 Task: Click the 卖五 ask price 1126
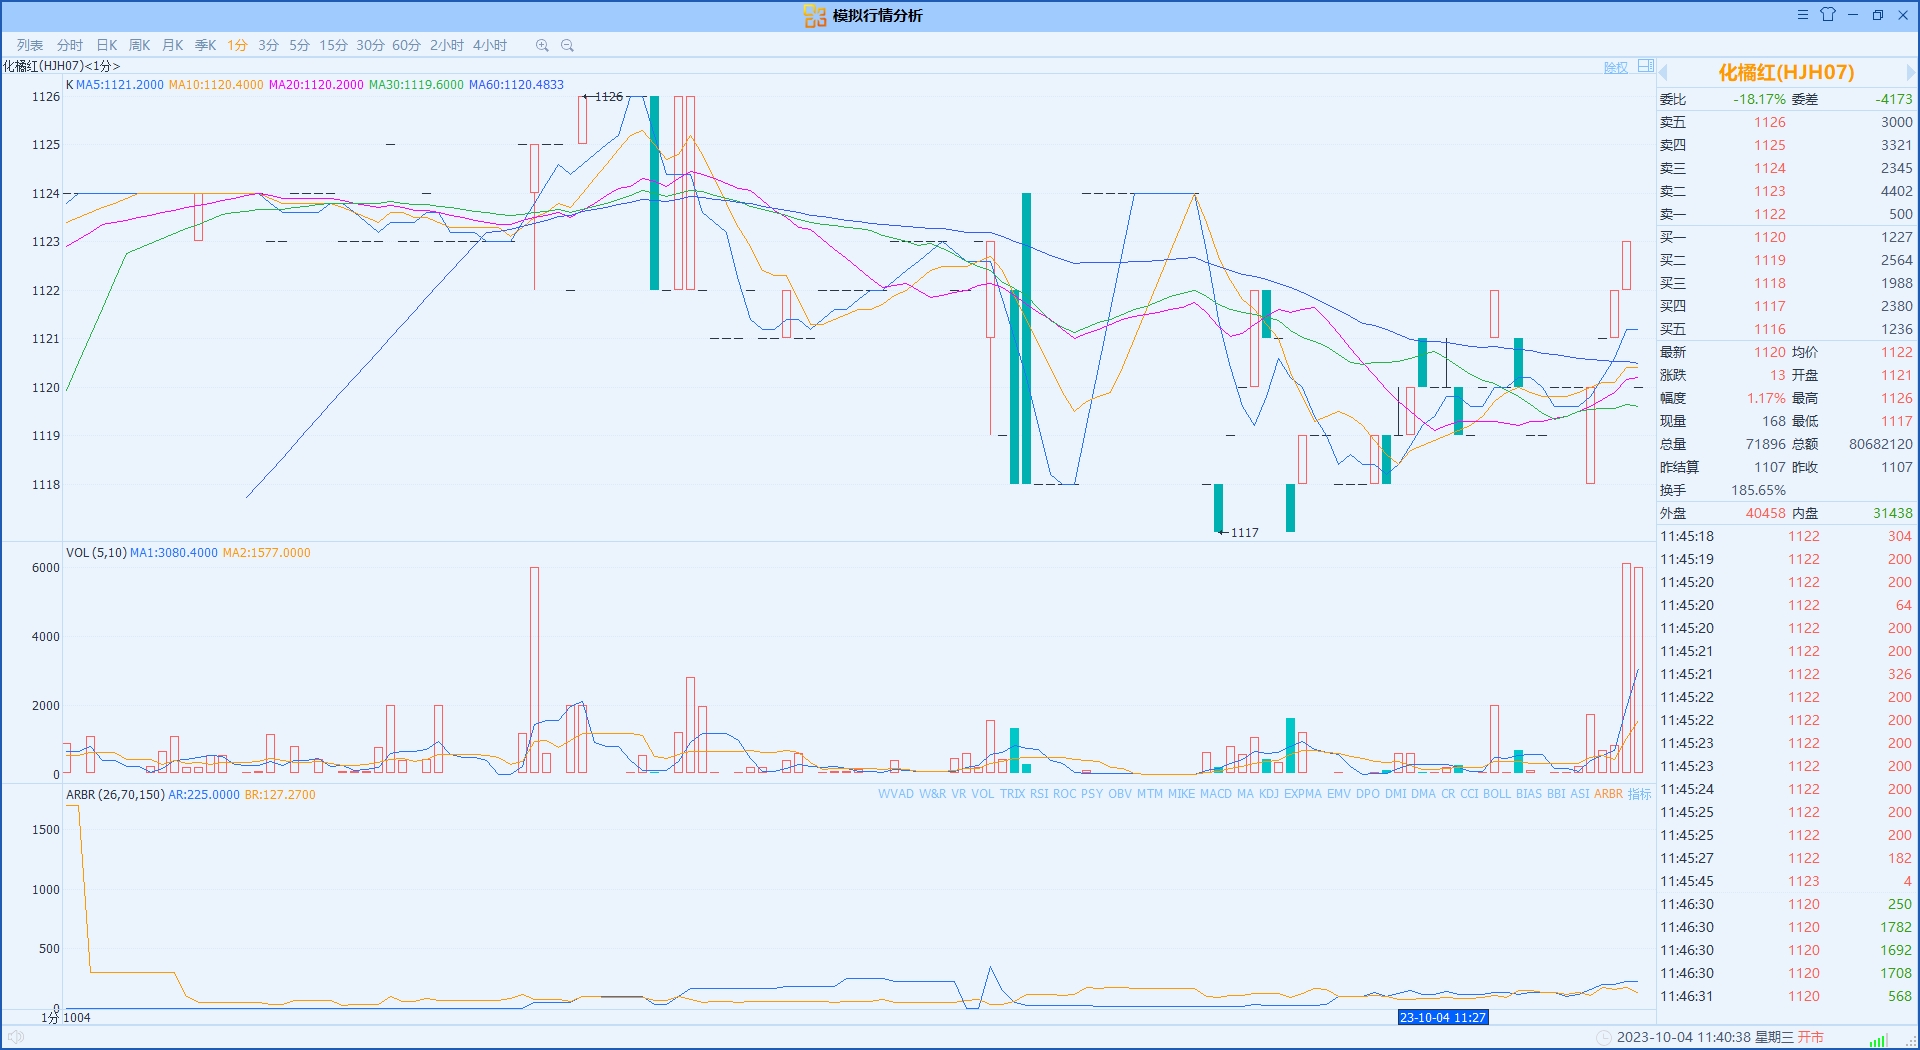(1770, 122)
